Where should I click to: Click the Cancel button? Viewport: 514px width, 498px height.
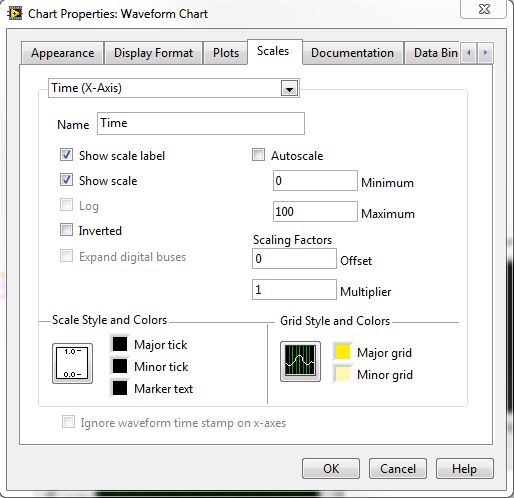pyautogui.click(x=398, y=469)
